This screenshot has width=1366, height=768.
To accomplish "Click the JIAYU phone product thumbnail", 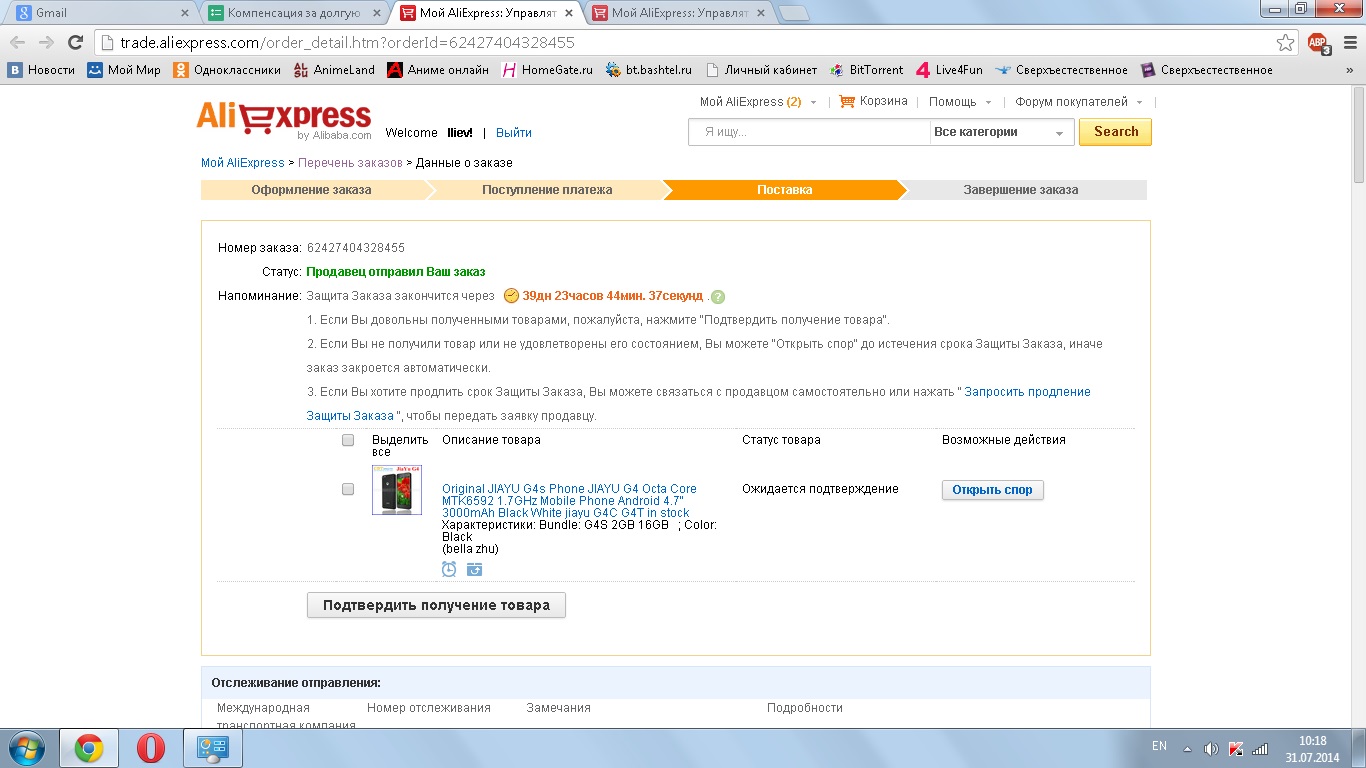I will 397,490.
